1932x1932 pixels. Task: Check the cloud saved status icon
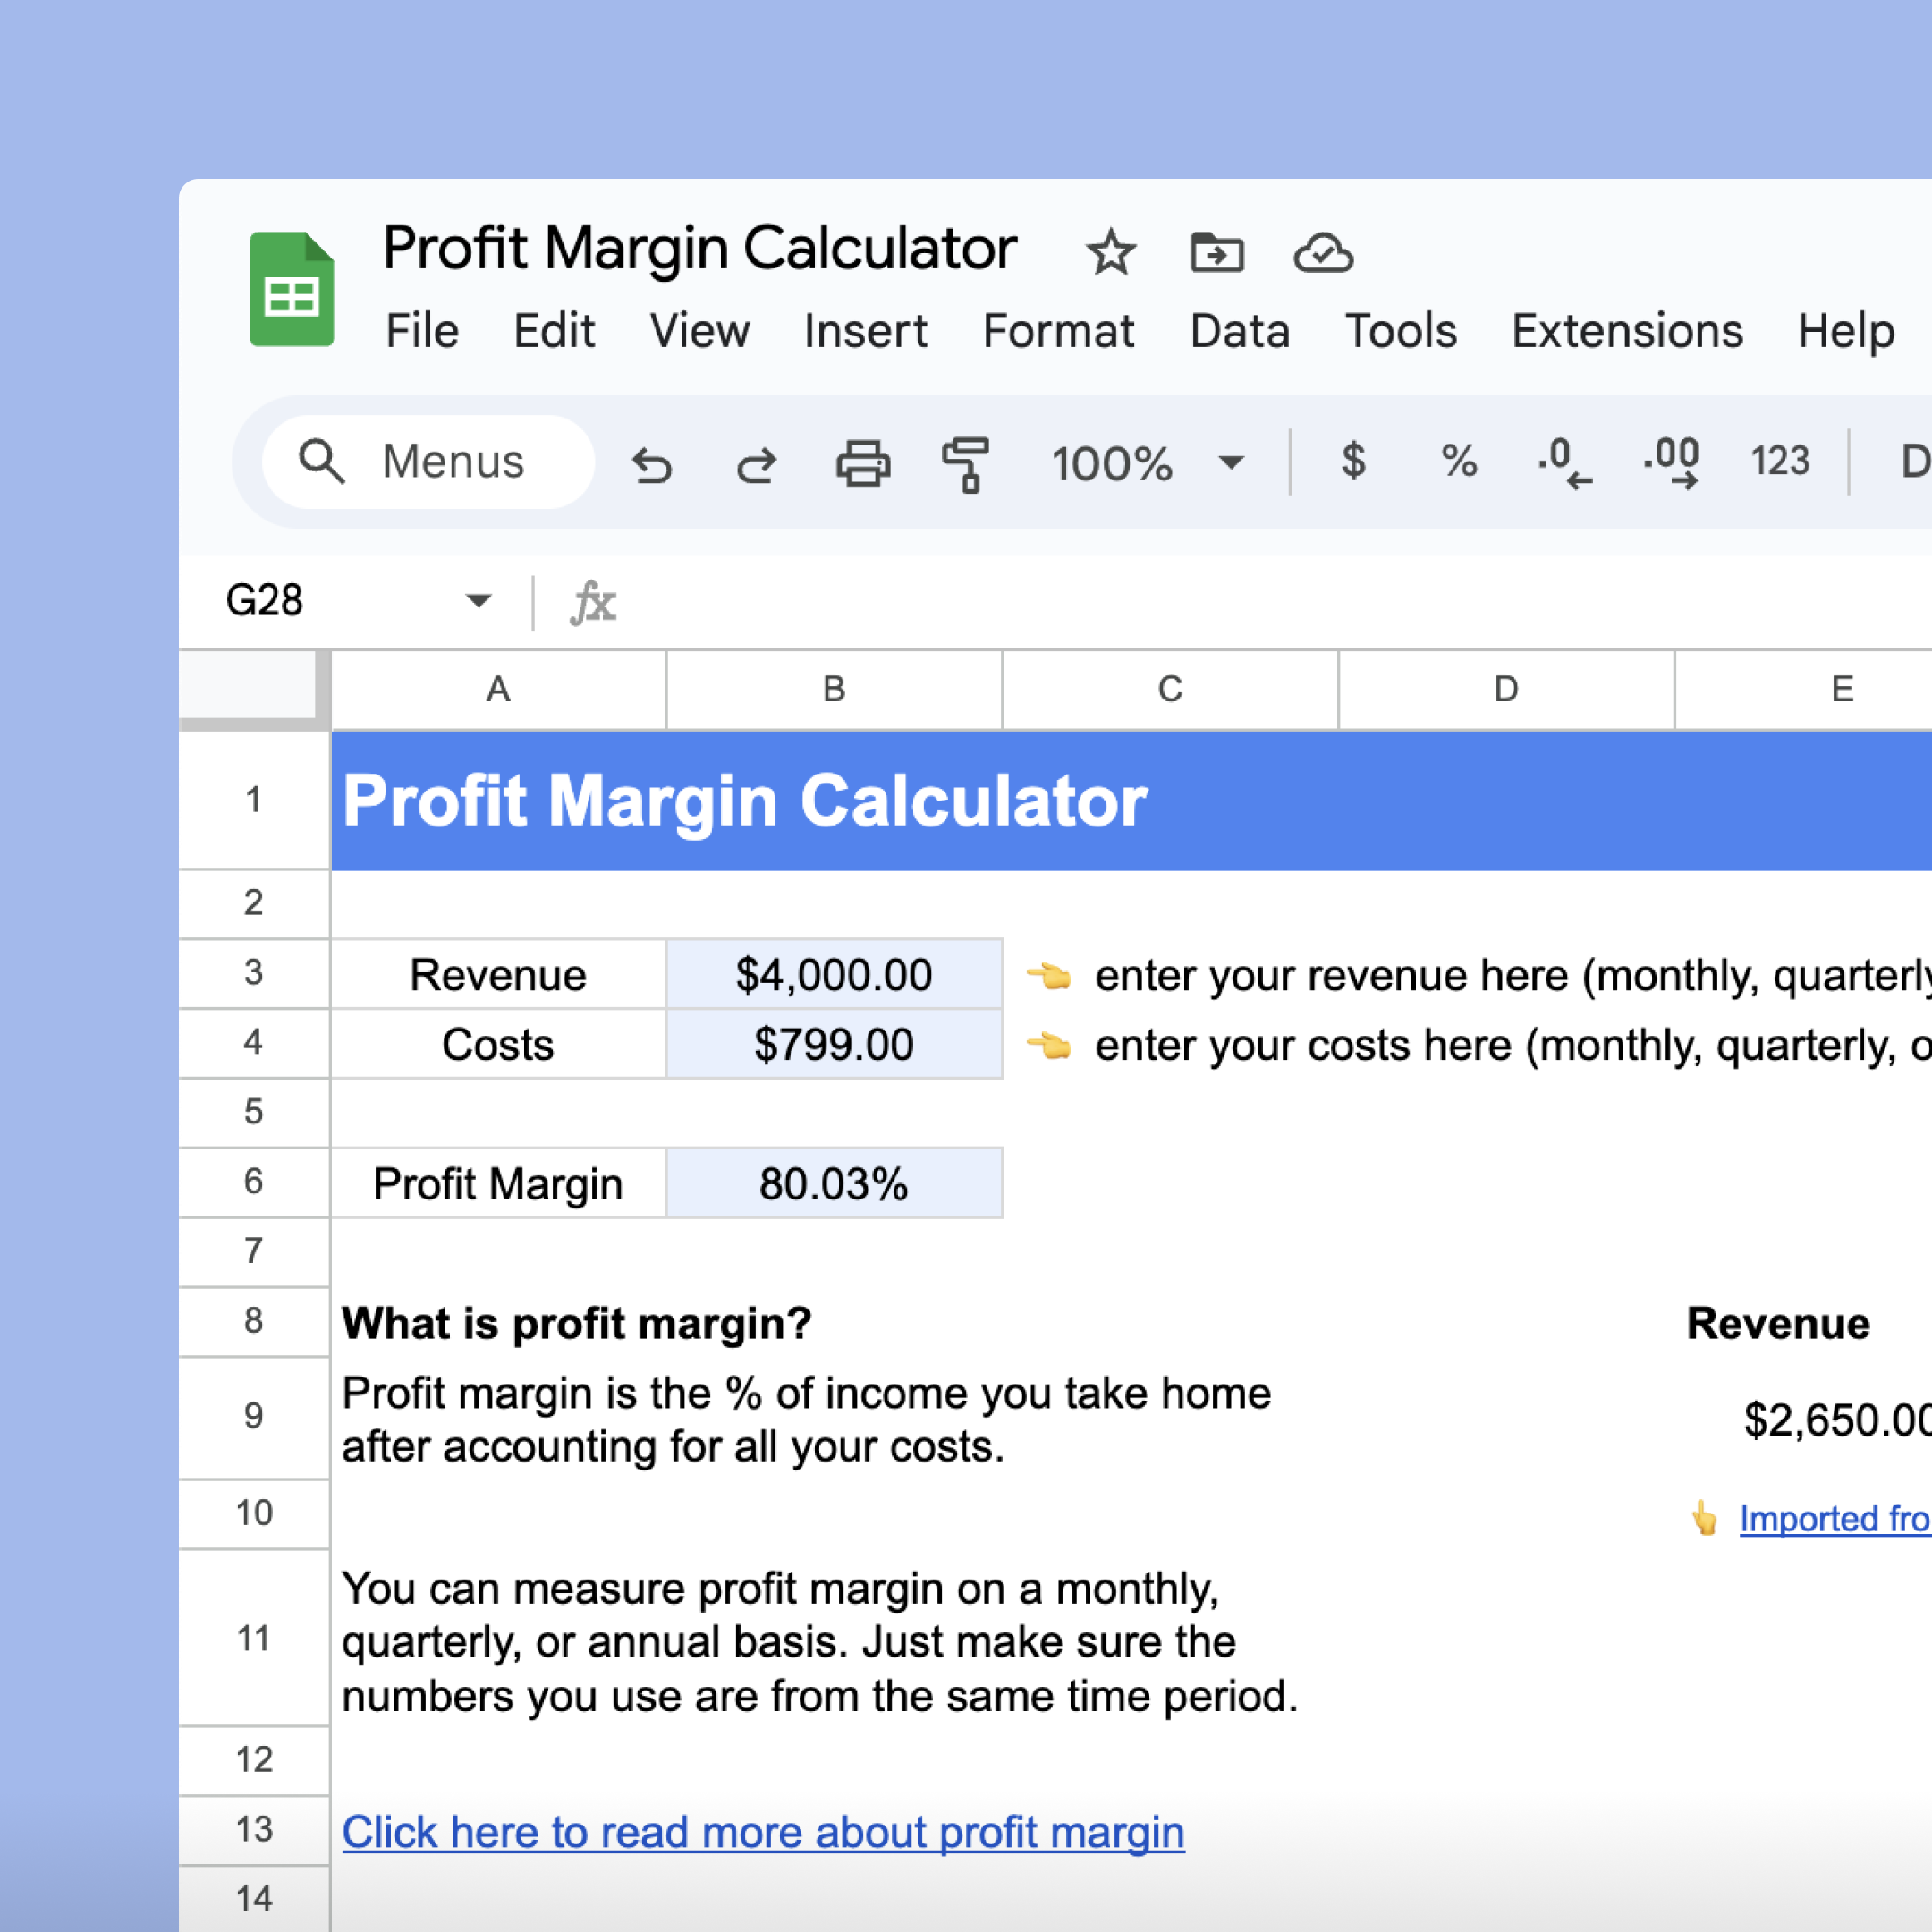pos(1322,252)
